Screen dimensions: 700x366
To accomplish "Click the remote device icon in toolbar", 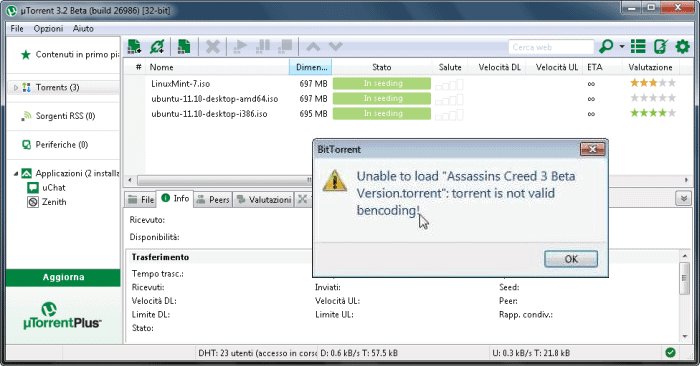I will coord(660,46).
